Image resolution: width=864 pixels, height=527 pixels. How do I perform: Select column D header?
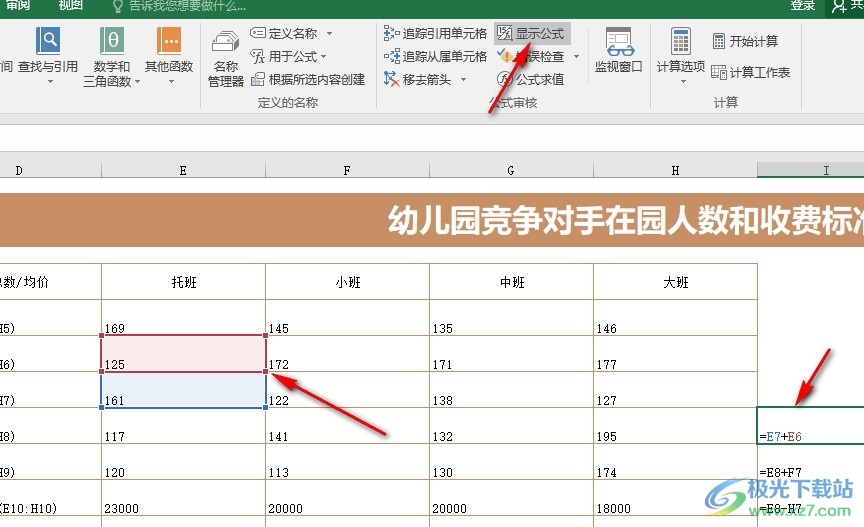[x=51, y=170]
